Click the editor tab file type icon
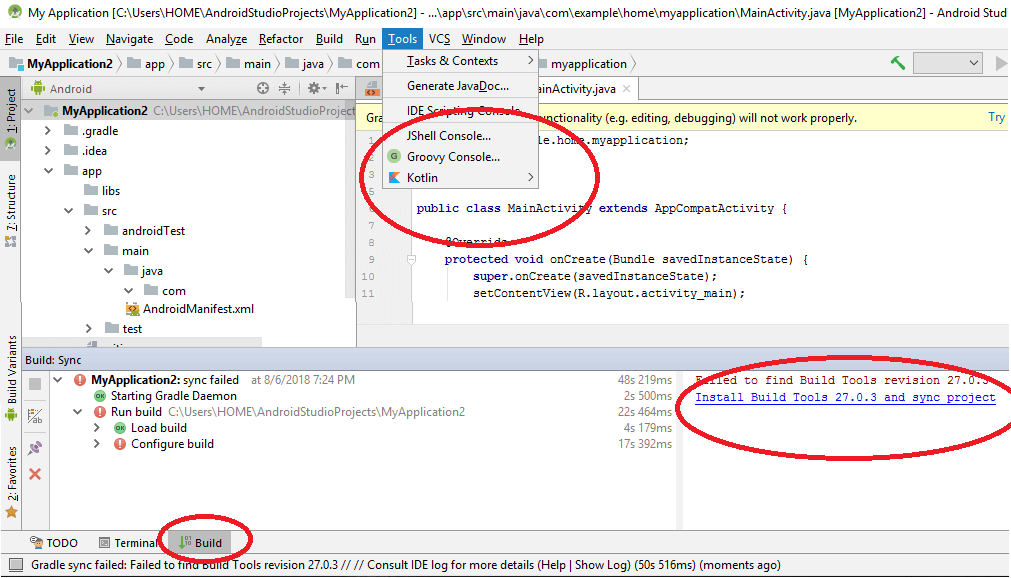 tap(372, 88)
